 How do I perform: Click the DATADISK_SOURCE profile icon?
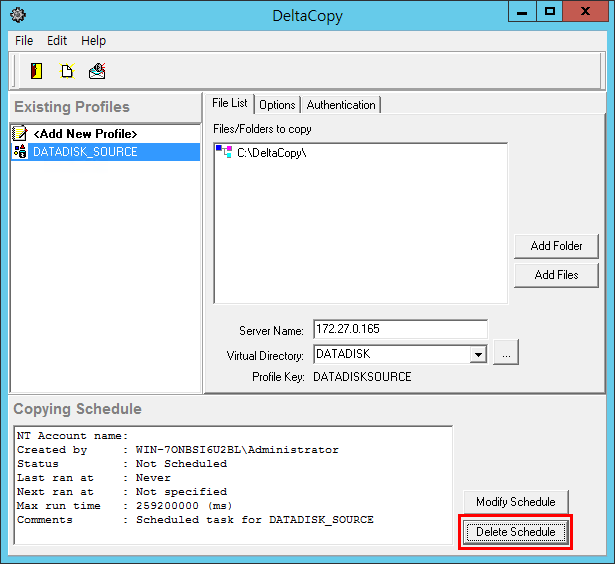(x=19, y=152)
